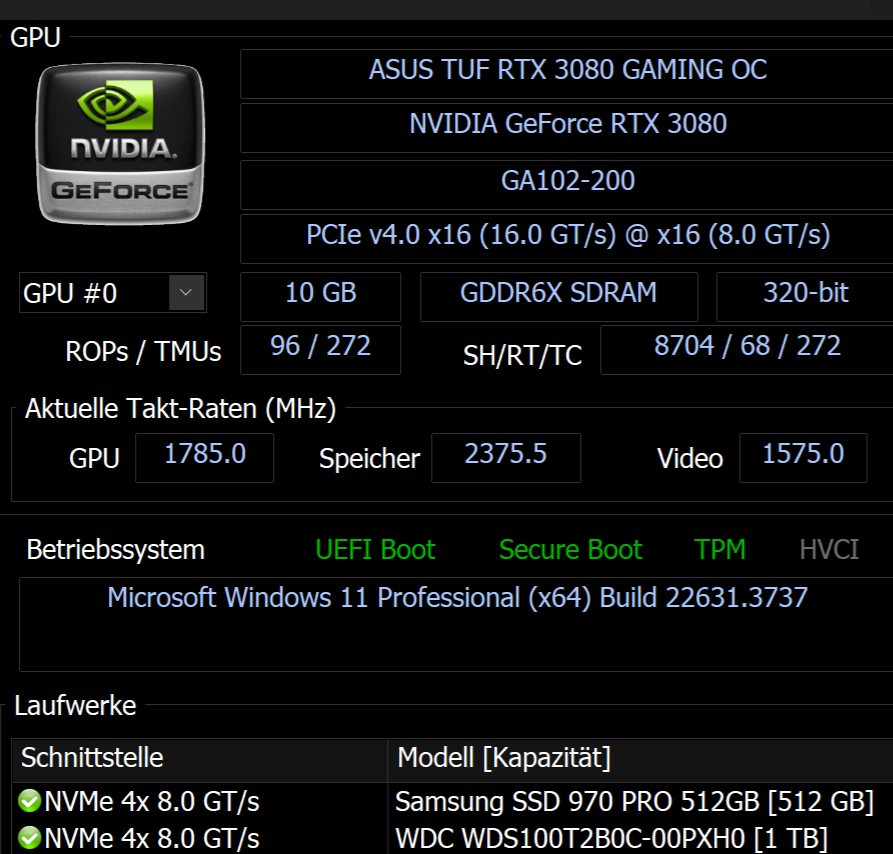The image size is (893, 854).
Task: Open the GPU #0 selector dropdown
Action: (186, 293)
